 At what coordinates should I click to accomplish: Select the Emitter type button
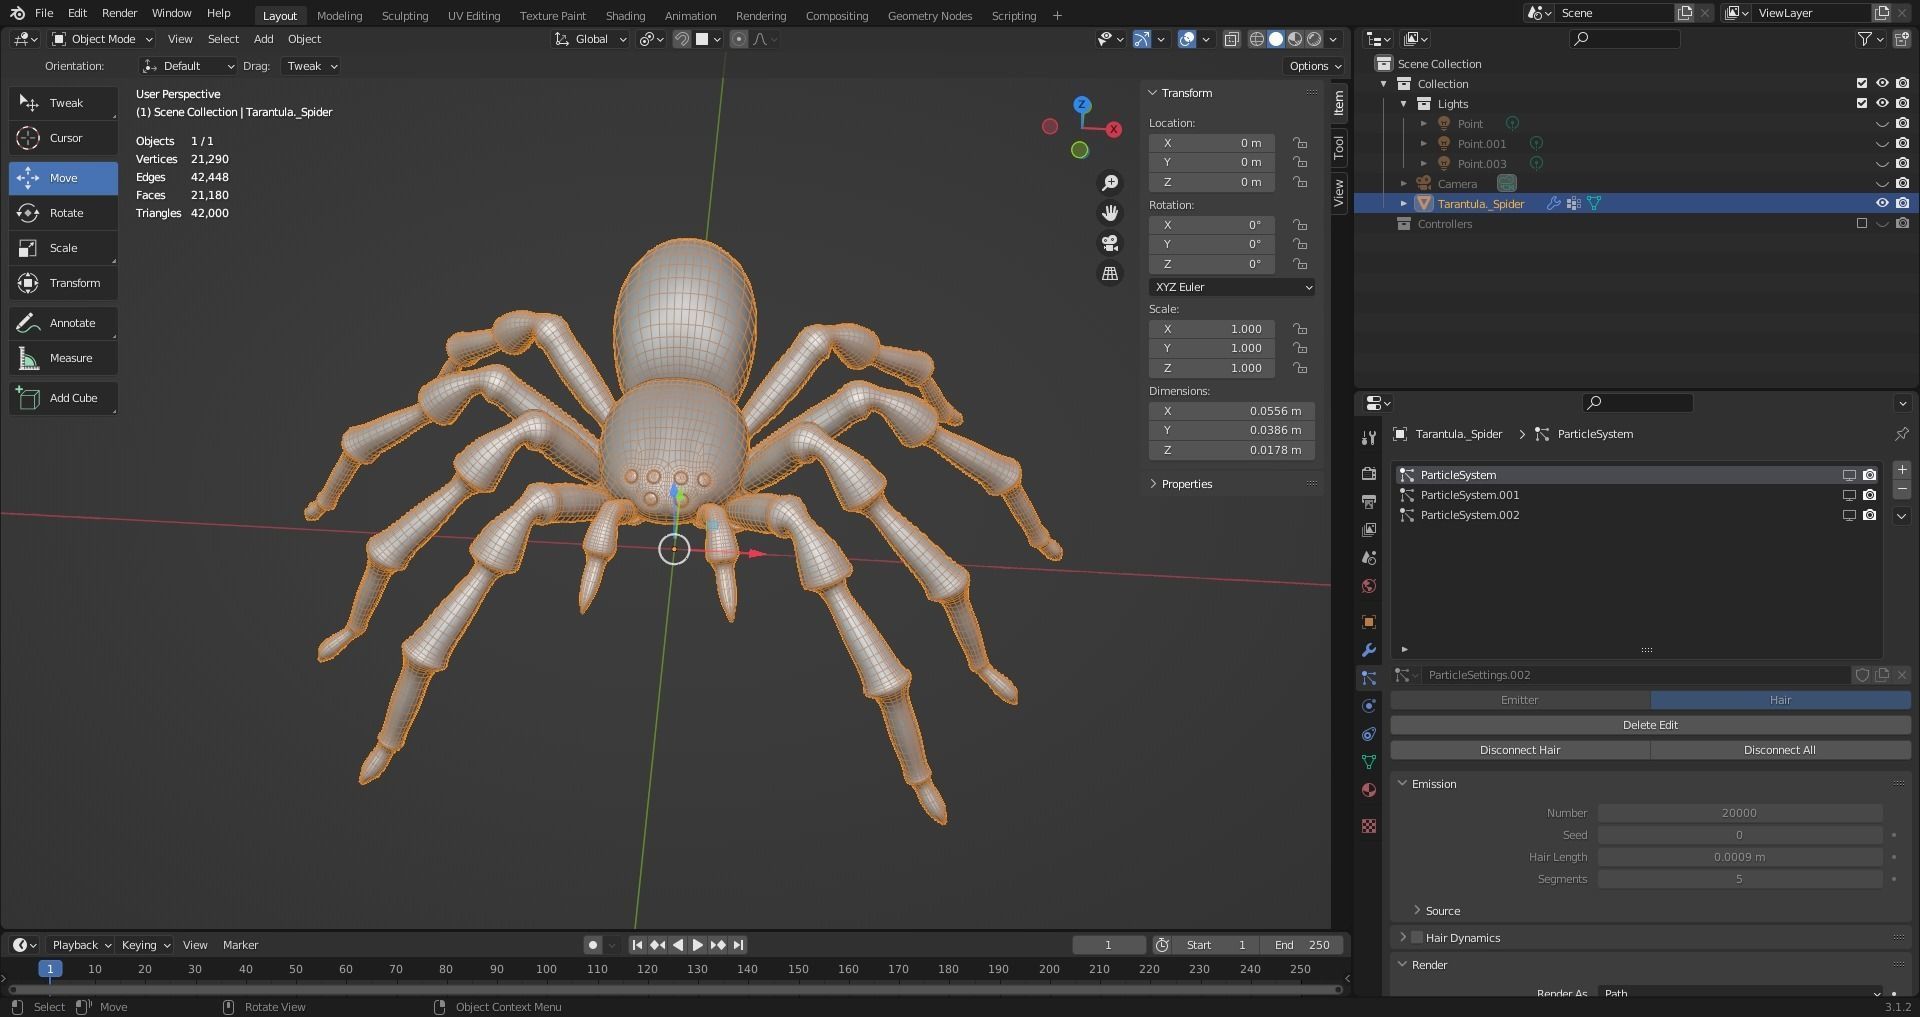(x=1520, y=700)
